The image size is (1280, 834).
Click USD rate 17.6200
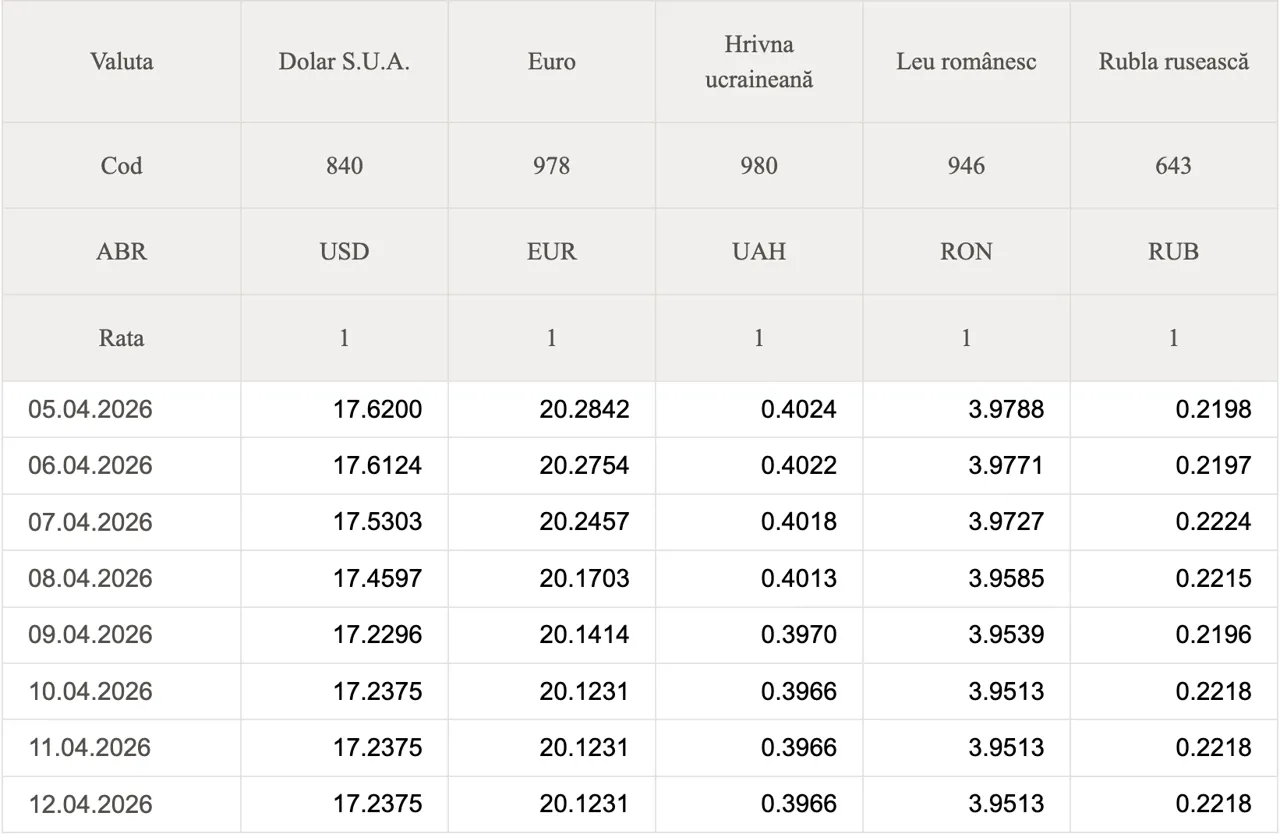(x=377, y=409)
